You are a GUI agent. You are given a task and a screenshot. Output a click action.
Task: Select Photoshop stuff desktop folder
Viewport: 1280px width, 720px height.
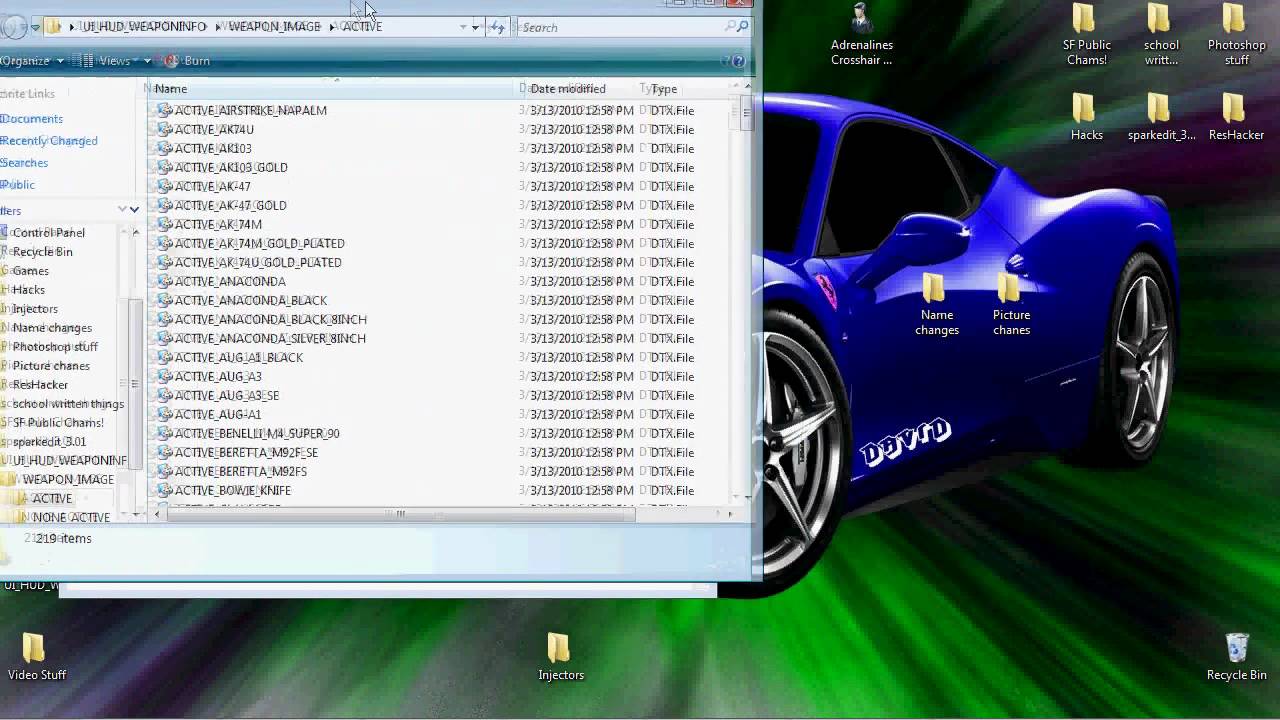coord(1236,35)
